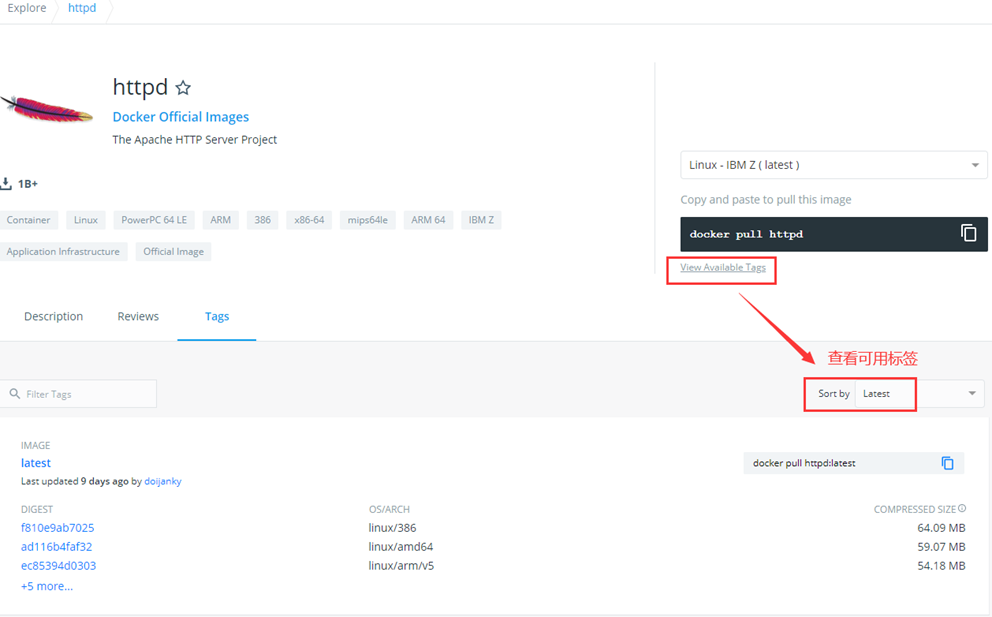992x617 pixels.
Task: Open the Linux - IBM Z architecture dropdown
Action: [834, 165]
